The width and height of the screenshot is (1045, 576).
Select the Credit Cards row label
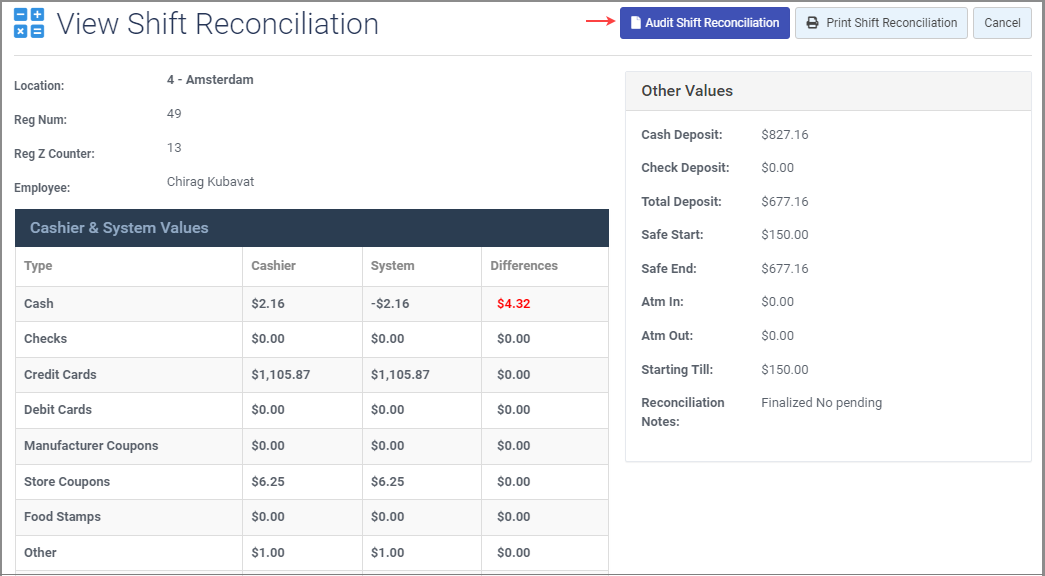[x=60, y=375]
